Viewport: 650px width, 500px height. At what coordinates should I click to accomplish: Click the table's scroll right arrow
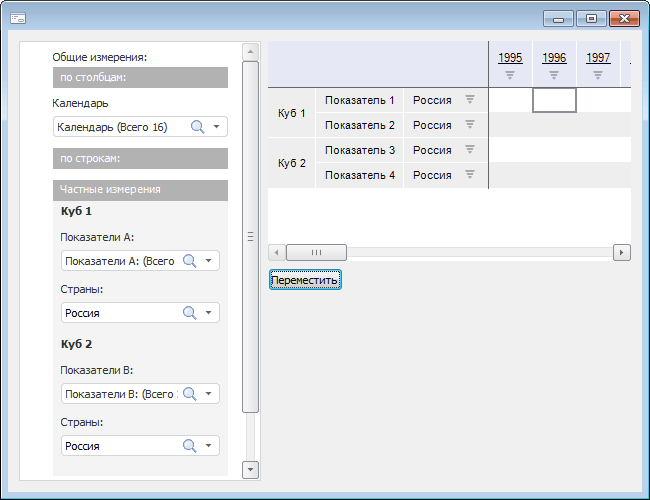point(622,253)
